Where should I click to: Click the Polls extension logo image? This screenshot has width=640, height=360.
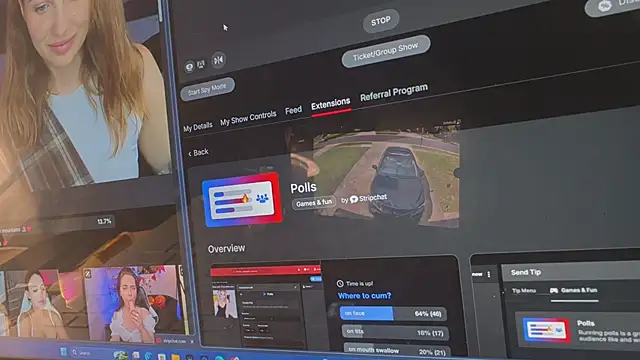point(242,200)
